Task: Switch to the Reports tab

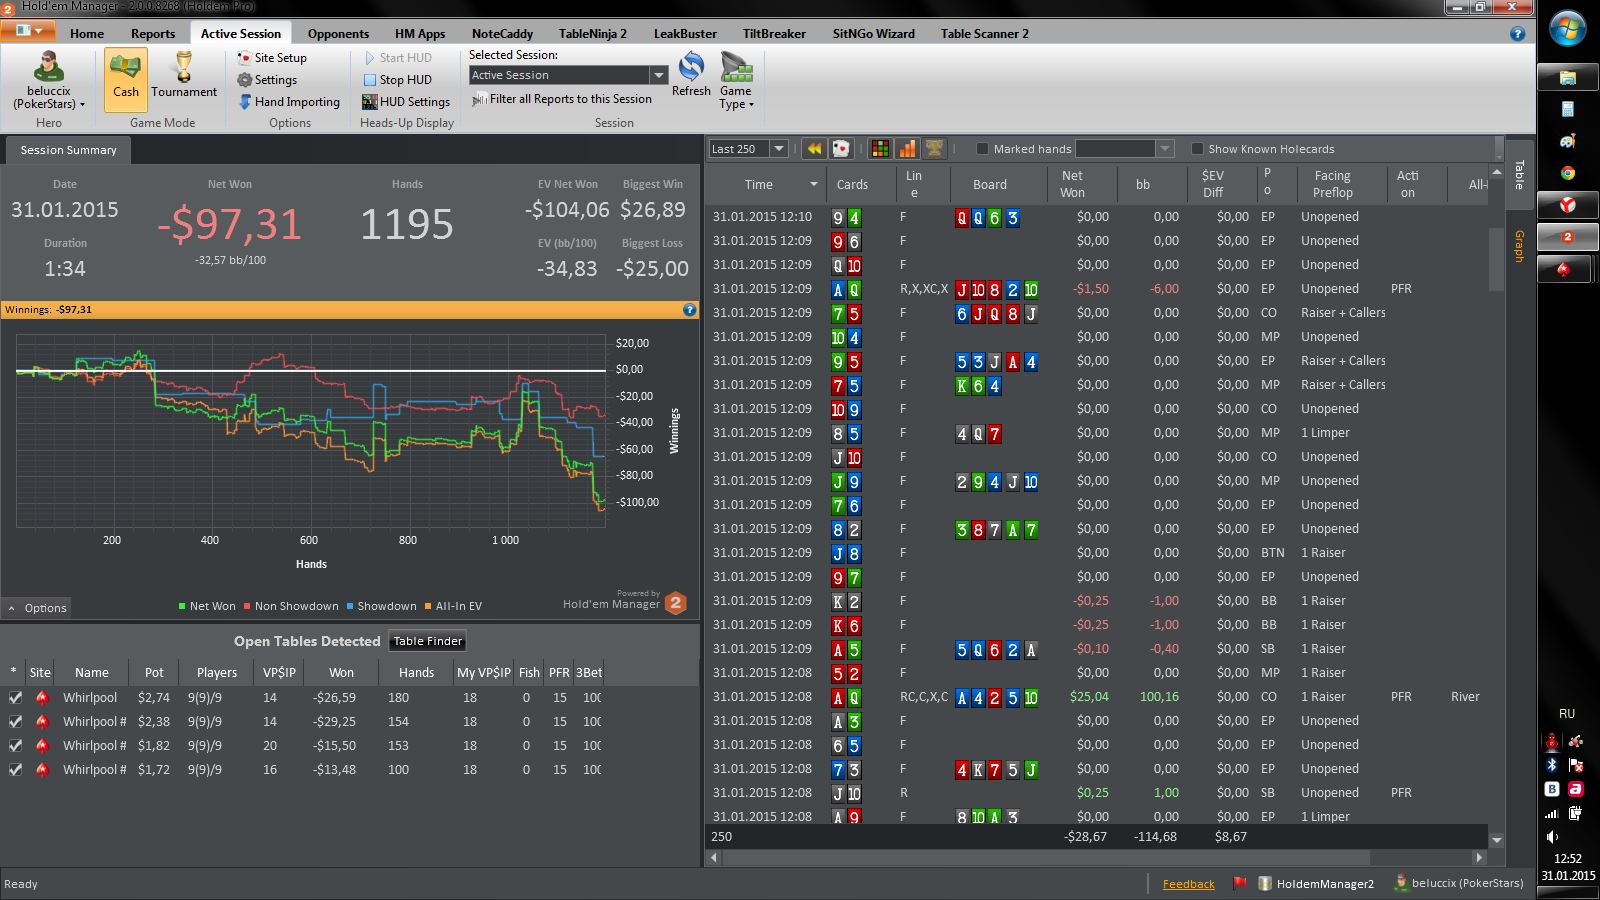Action: 153,34
